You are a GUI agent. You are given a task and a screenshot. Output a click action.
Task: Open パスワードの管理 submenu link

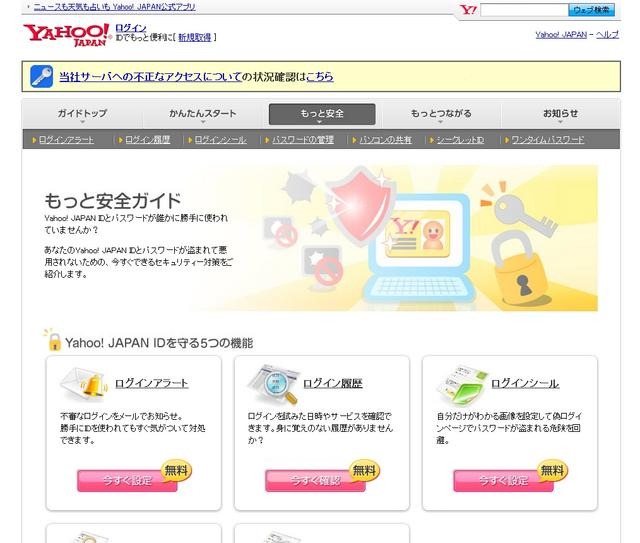pyautogui.click(x=302, y=140)
